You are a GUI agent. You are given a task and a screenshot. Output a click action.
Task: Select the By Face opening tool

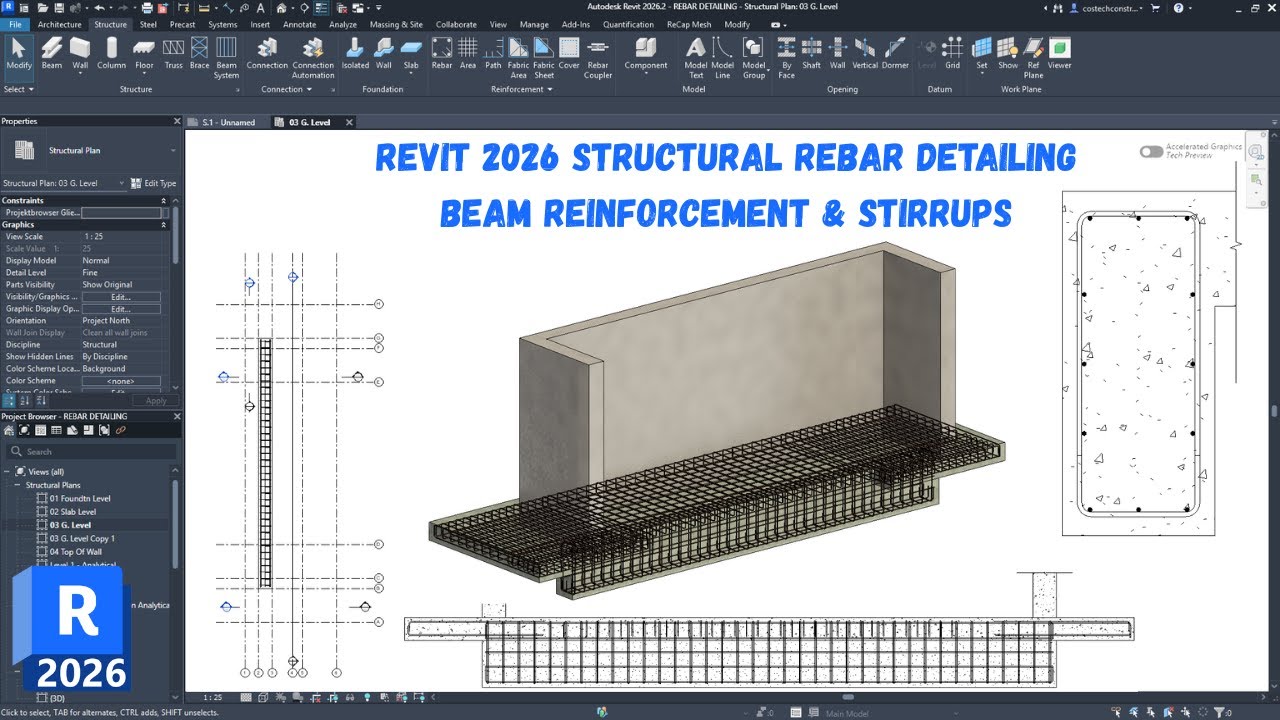coord(787,58)
